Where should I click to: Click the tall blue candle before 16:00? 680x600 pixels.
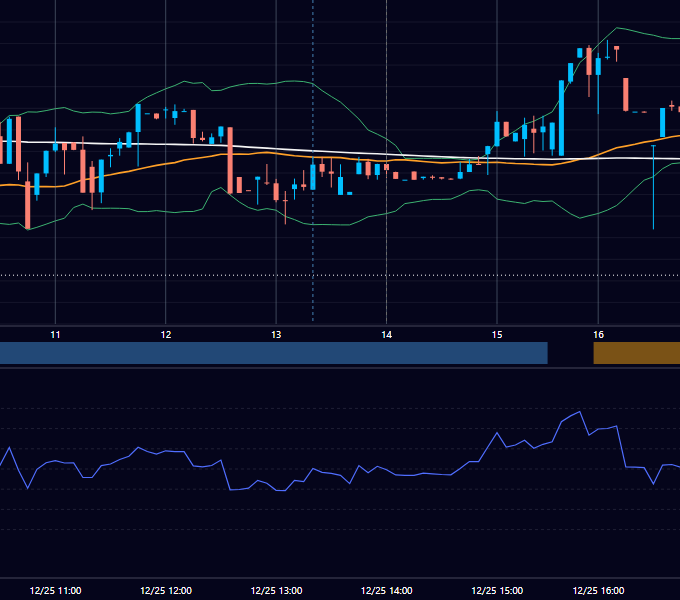(562, 118)
